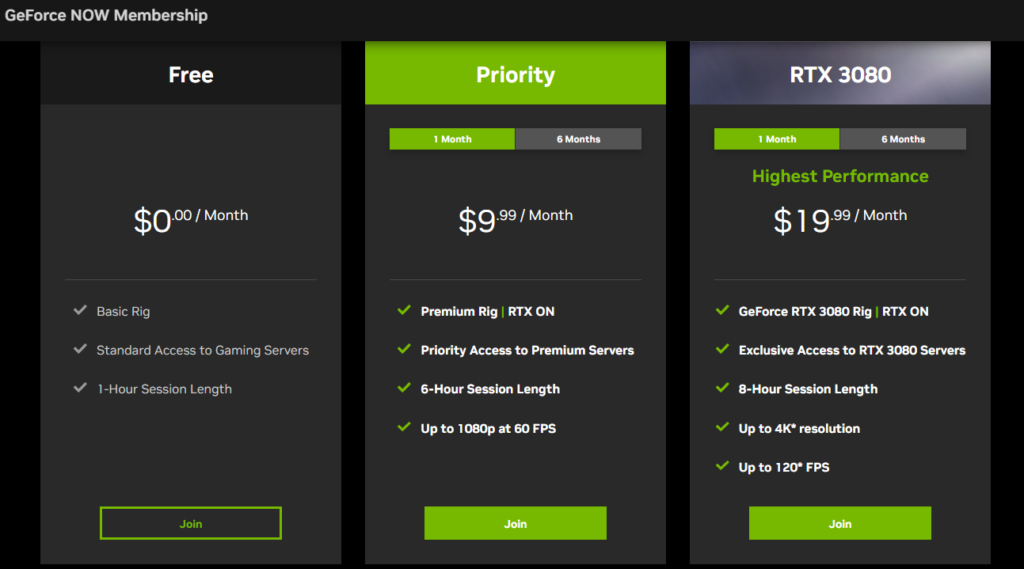The height and width of the screenshot is (569, 1024).
Task: Select 1 Month billing under Priority
Action: [452, 139]
